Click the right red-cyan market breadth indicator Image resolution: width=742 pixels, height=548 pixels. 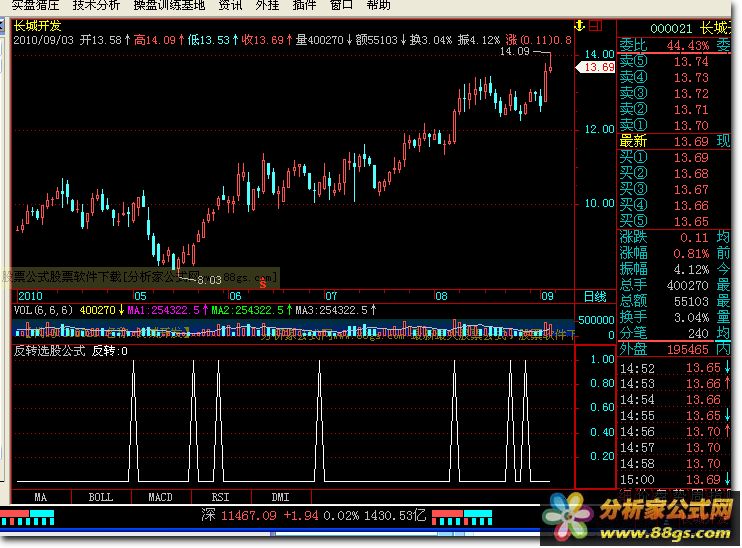(462, 517)
